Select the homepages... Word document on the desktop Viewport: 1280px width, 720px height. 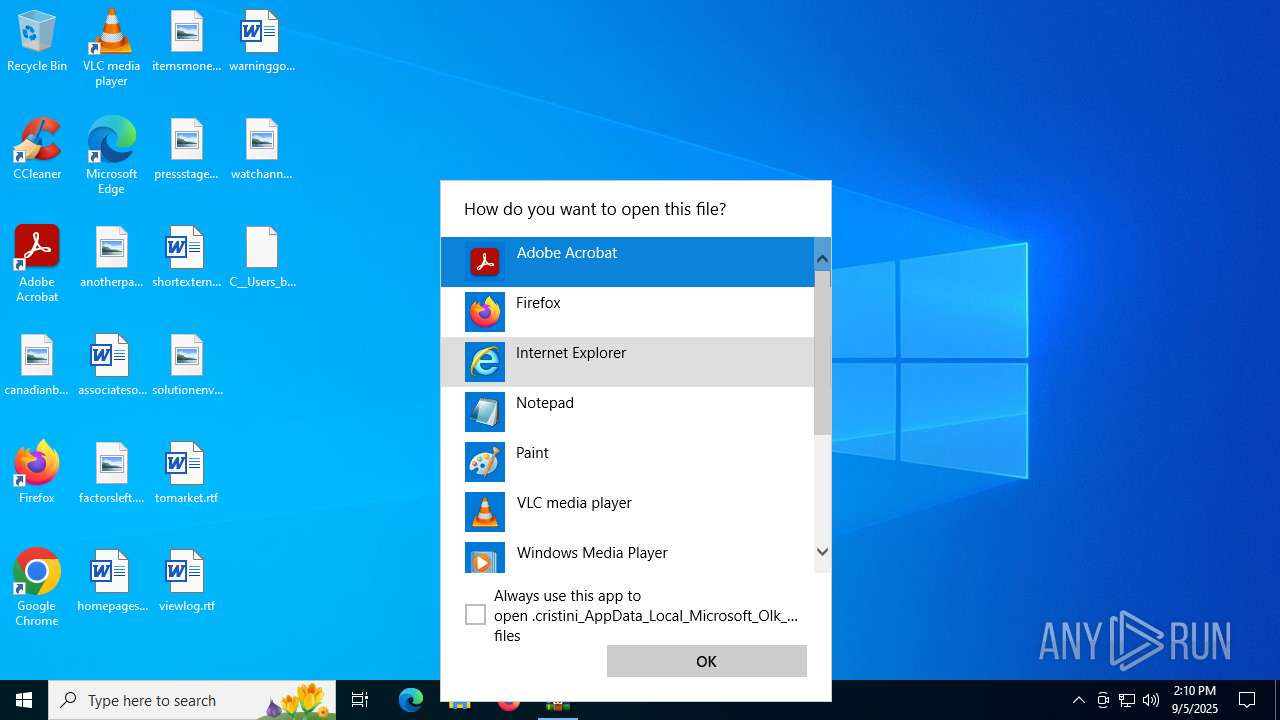[111, 581]
